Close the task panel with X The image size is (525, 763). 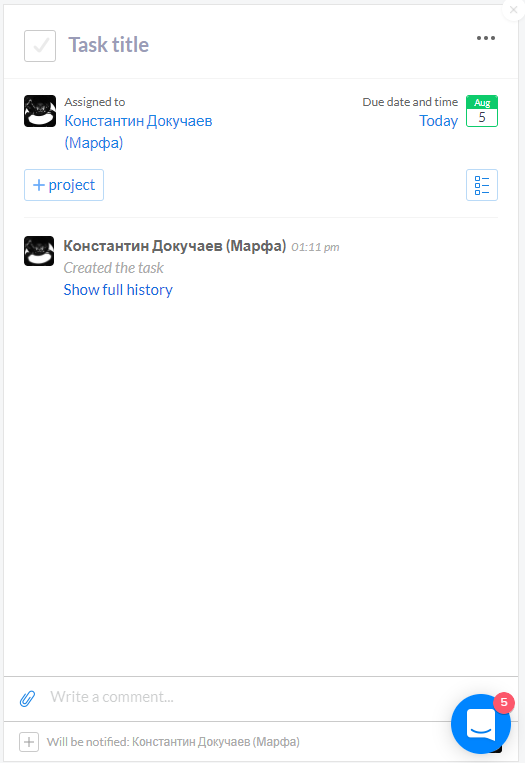[x=513, y=9]
